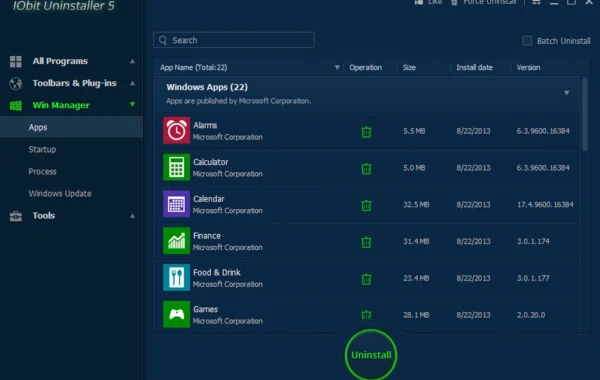Click the Force Uninstall label
The image size is (600, 380).
pyautogui.click(x=489, y=2)
